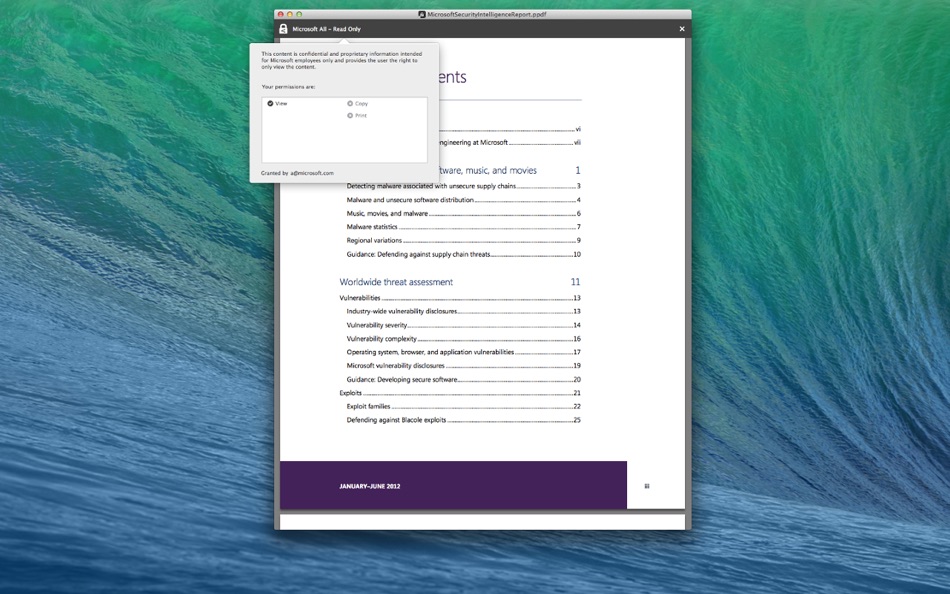Open "Guidance: Developing secure software" entry

[463, 379]
